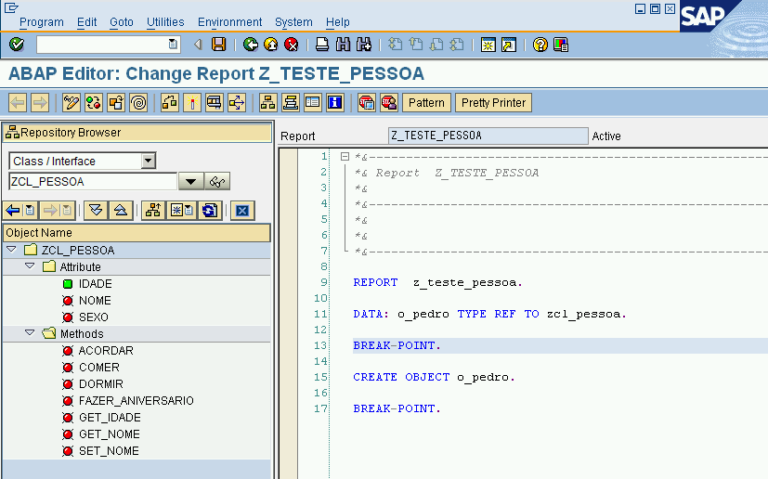Viewport: 768px width, 479px height.
Task: Collapse the Attribute folder node
Action: pyautogui.click(x=30, y=267)
